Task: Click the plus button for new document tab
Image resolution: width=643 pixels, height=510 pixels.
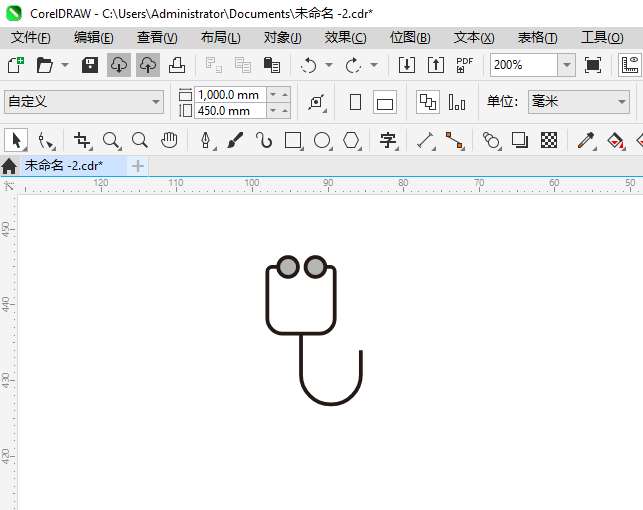Action: (138, 166)
